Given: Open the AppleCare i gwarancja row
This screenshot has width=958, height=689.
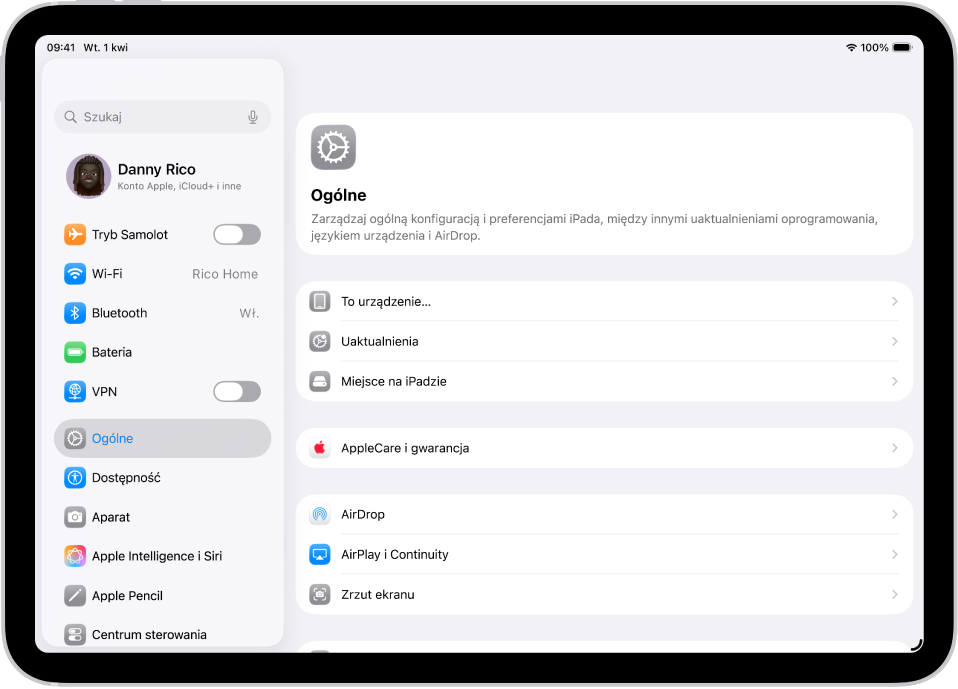Looking at the screenshot, I should [604, 448].
